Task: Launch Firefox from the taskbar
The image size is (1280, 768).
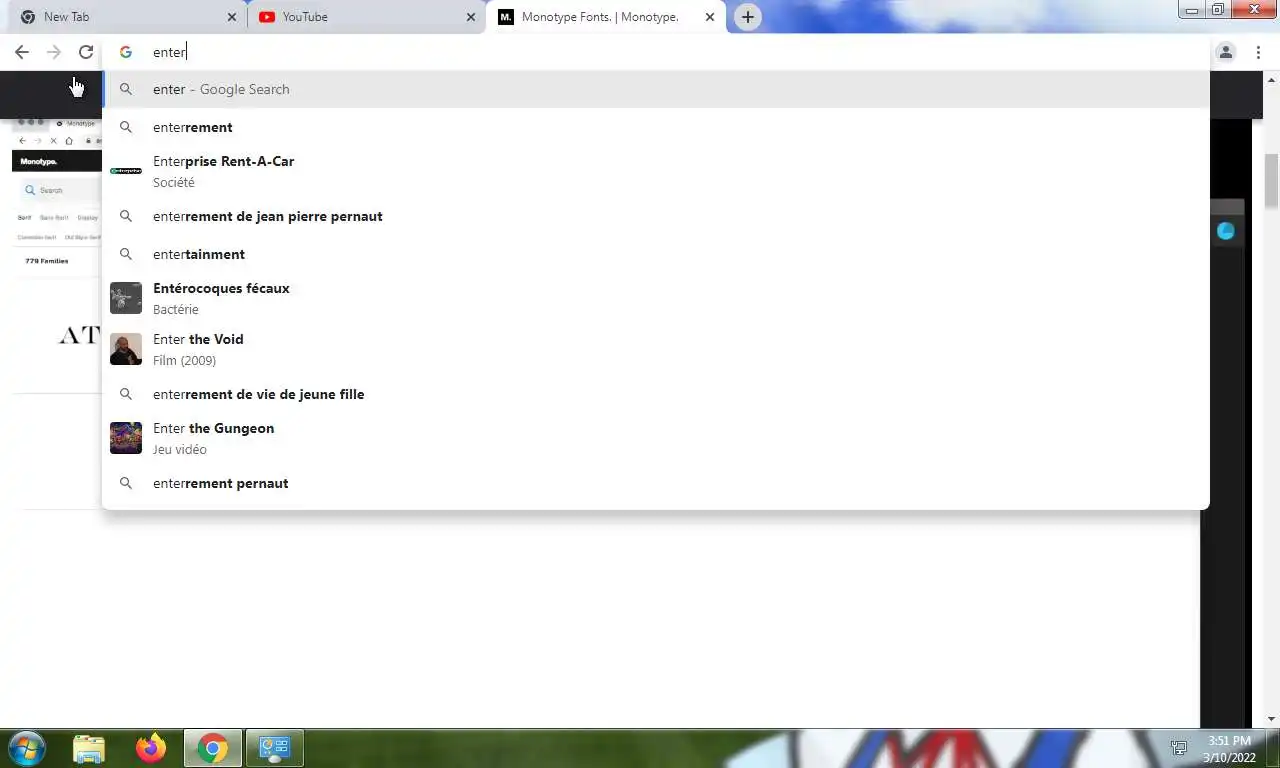Action: tap(151, 748)
